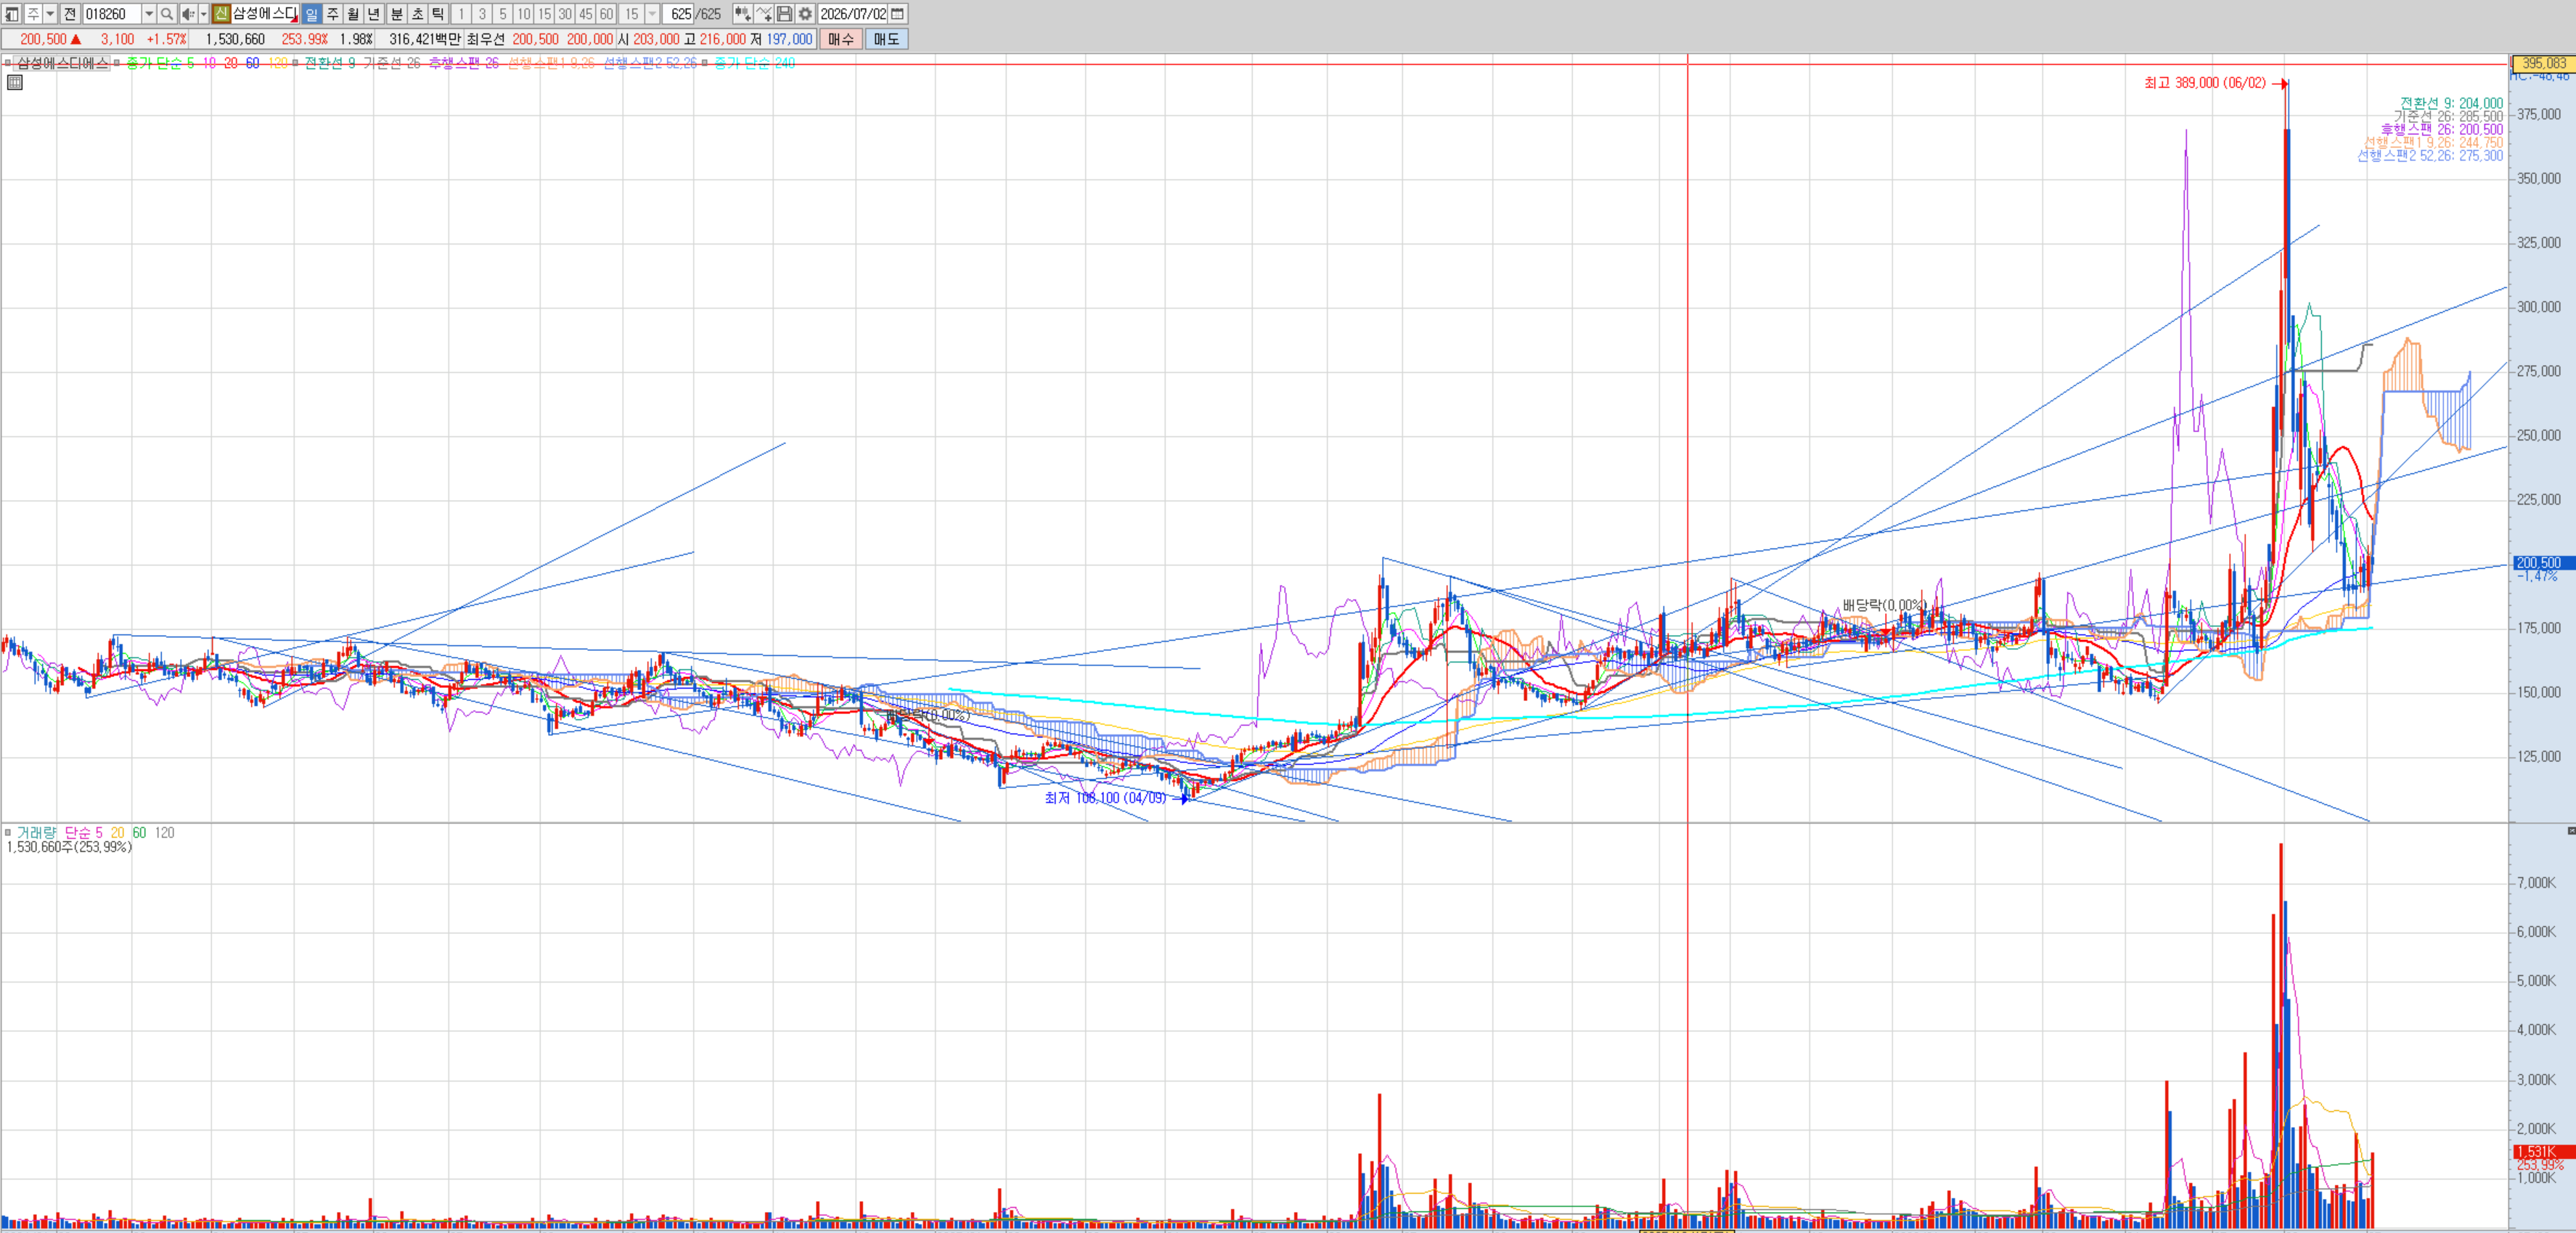Click the 후행스팬 26 legend label
The width and height of the screenshot is (2576, 1233).
(464, 63)
